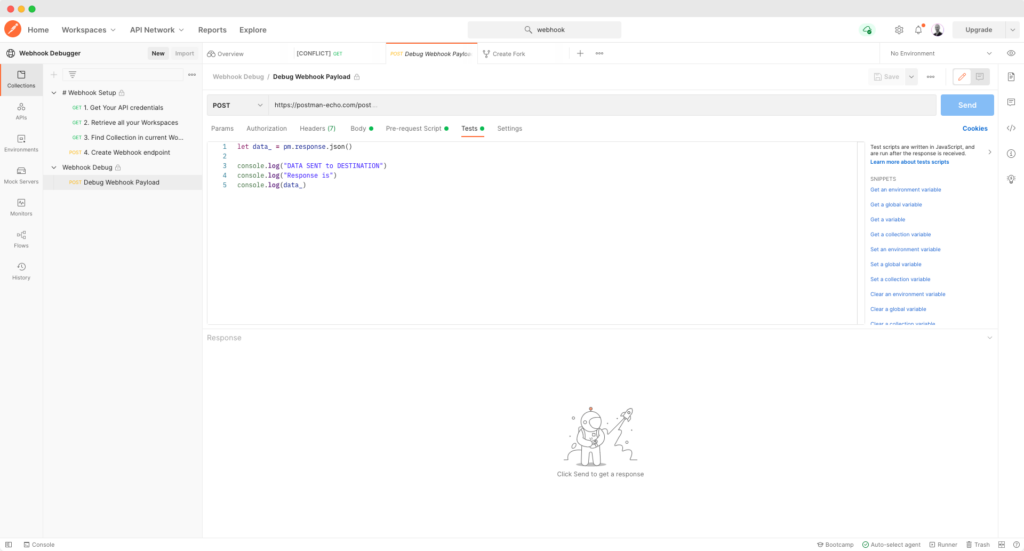Open Reports in top navigation
Screen dimensions: 1024x551
tap(212, 30)
